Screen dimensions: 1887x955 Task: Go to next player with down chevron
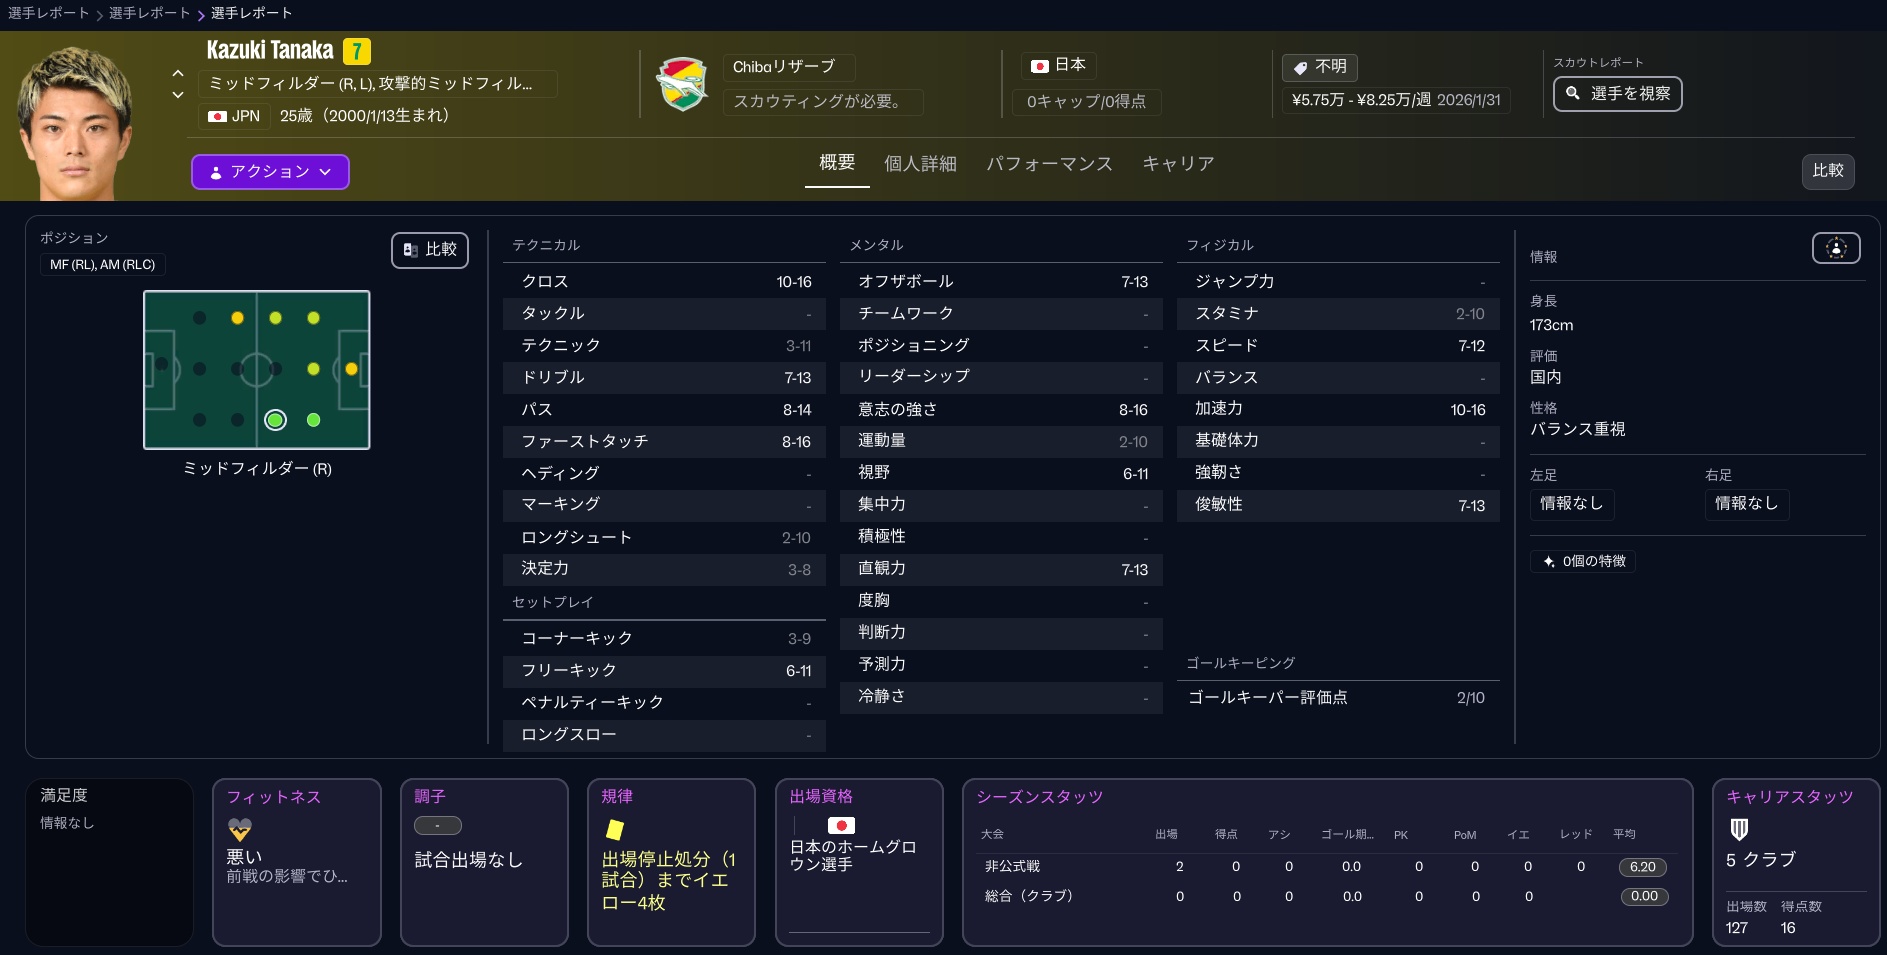click(178, 95)
